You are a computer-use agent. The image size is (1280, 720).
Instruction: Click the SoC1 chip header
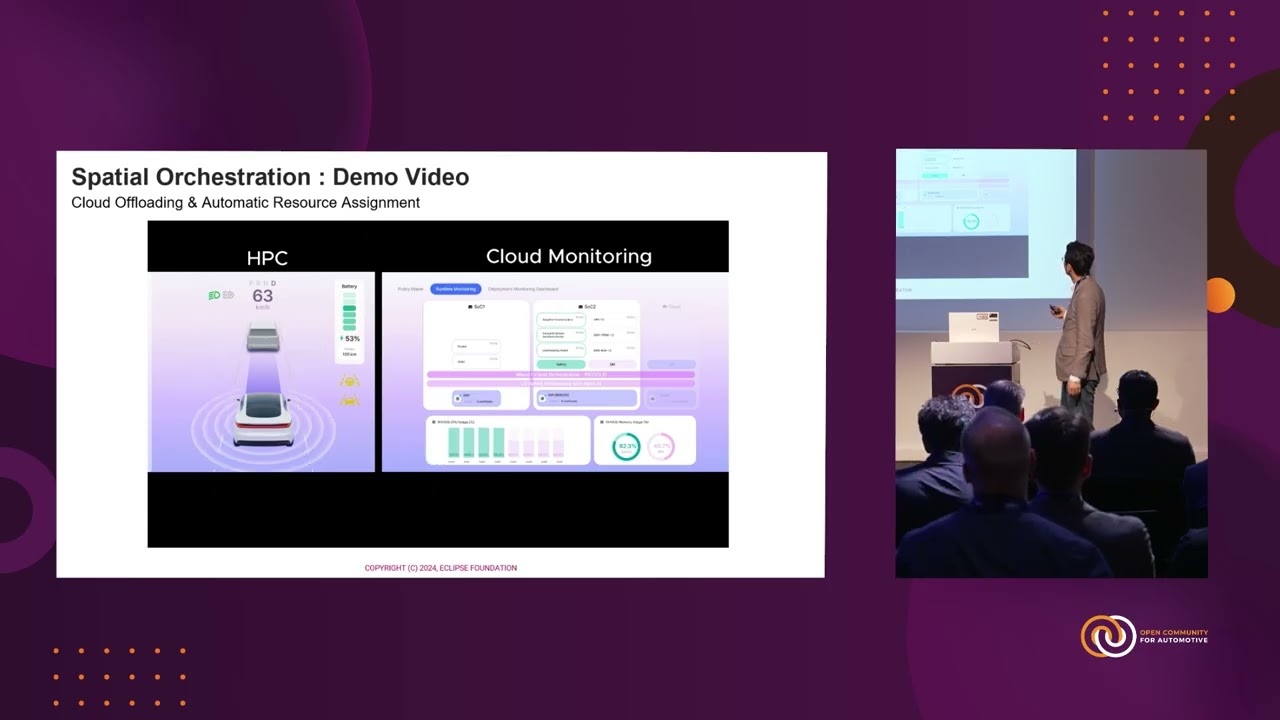[x=476, y=307]
